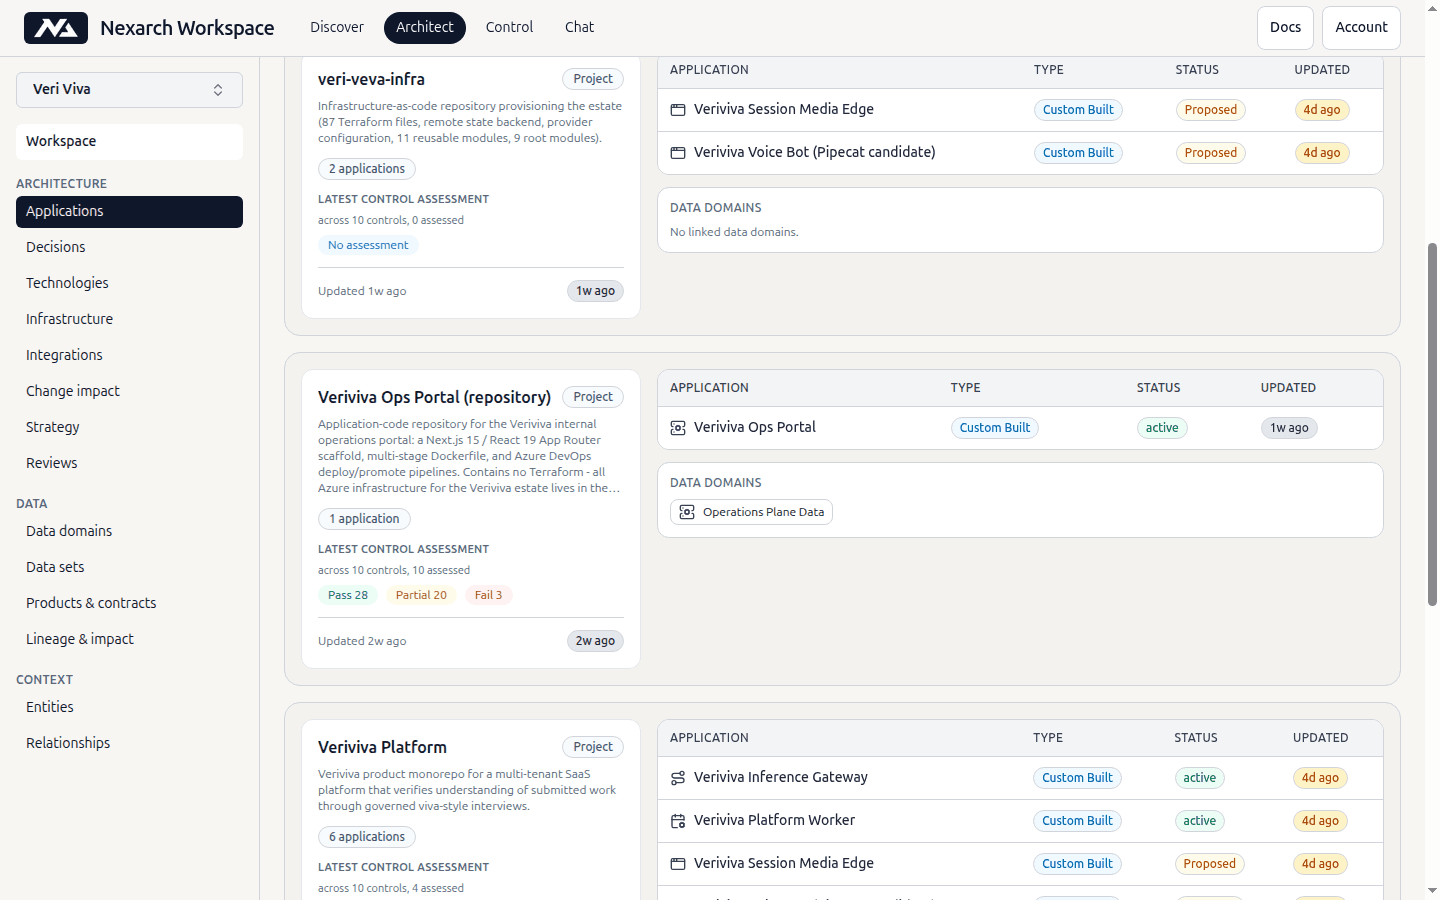Click Custom Built tag on Ops Portal row
This screenshot has height=900, width=1440.
(995, 429)
